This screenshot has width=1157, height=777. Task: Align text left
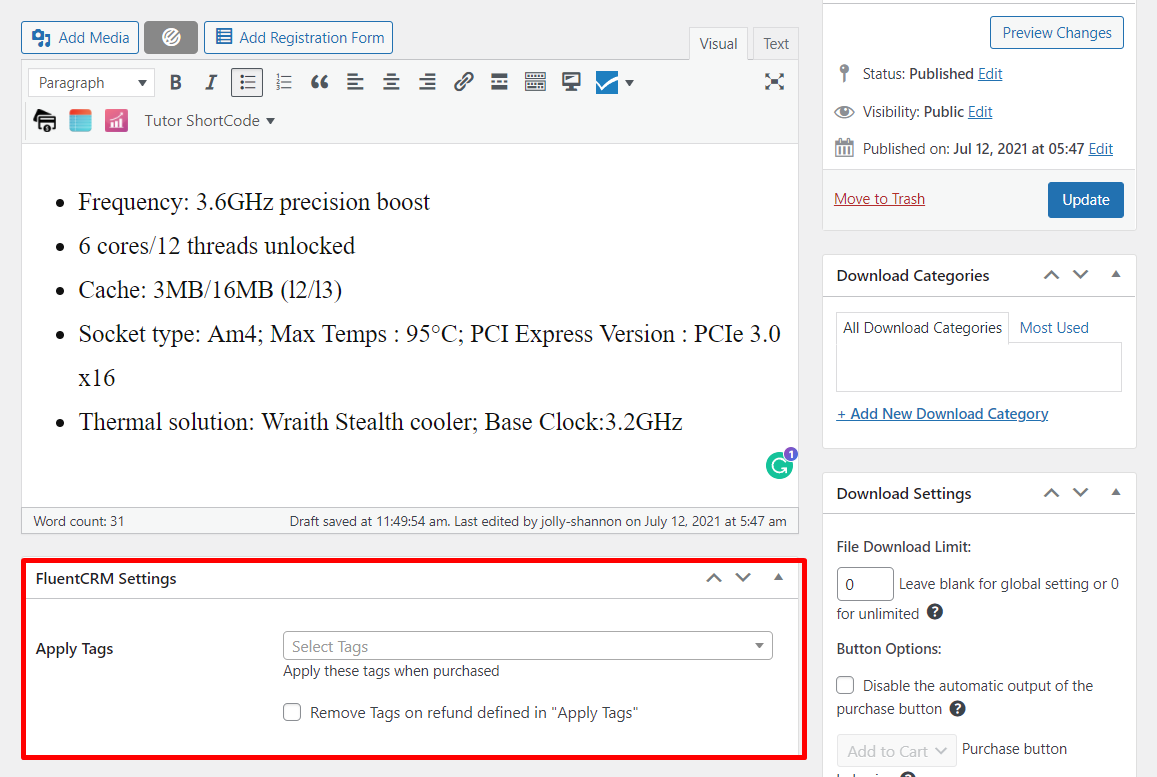click(x=356, y=83)
